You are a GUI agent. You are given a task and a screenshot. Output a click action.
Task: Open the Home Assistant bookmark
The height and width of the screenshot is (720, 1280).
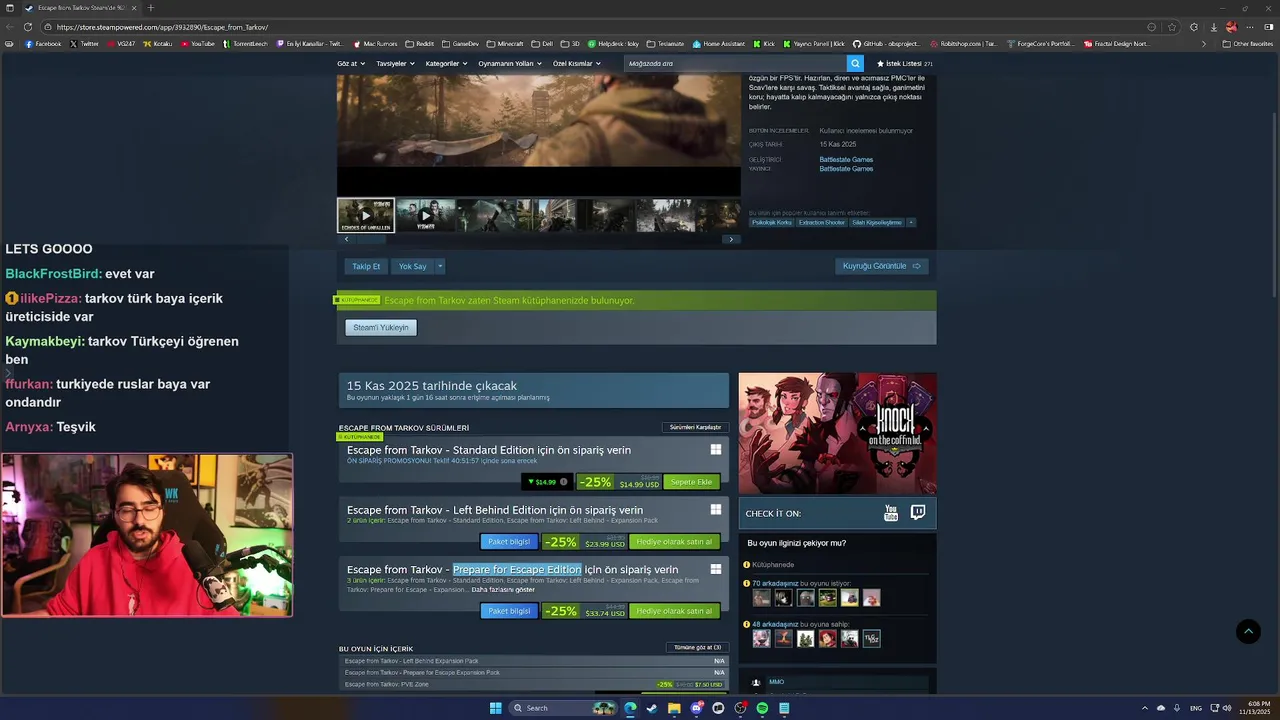(719, 44)
